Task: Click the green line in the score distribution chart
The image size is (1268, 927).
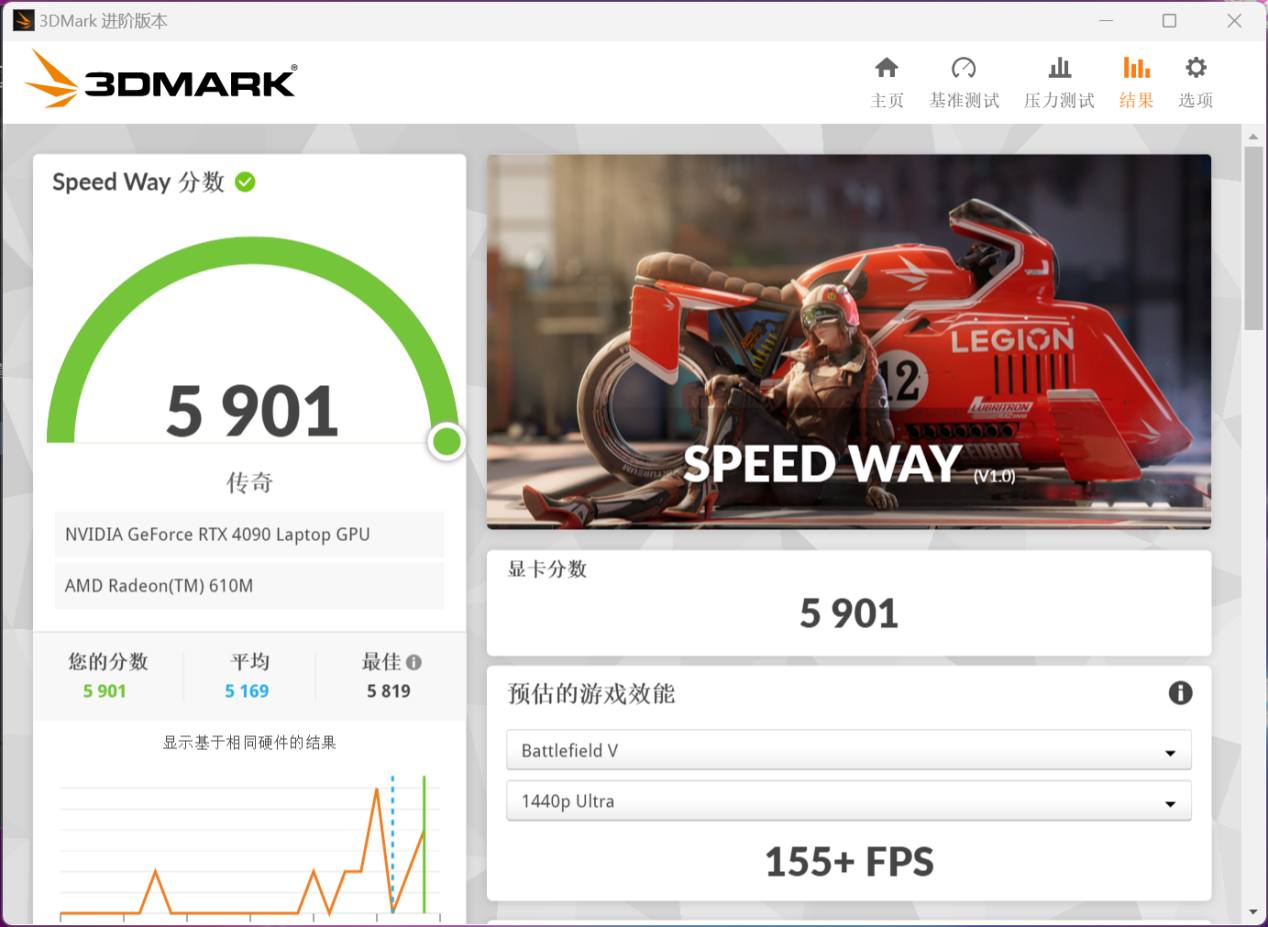Action: tap(424, 844)
